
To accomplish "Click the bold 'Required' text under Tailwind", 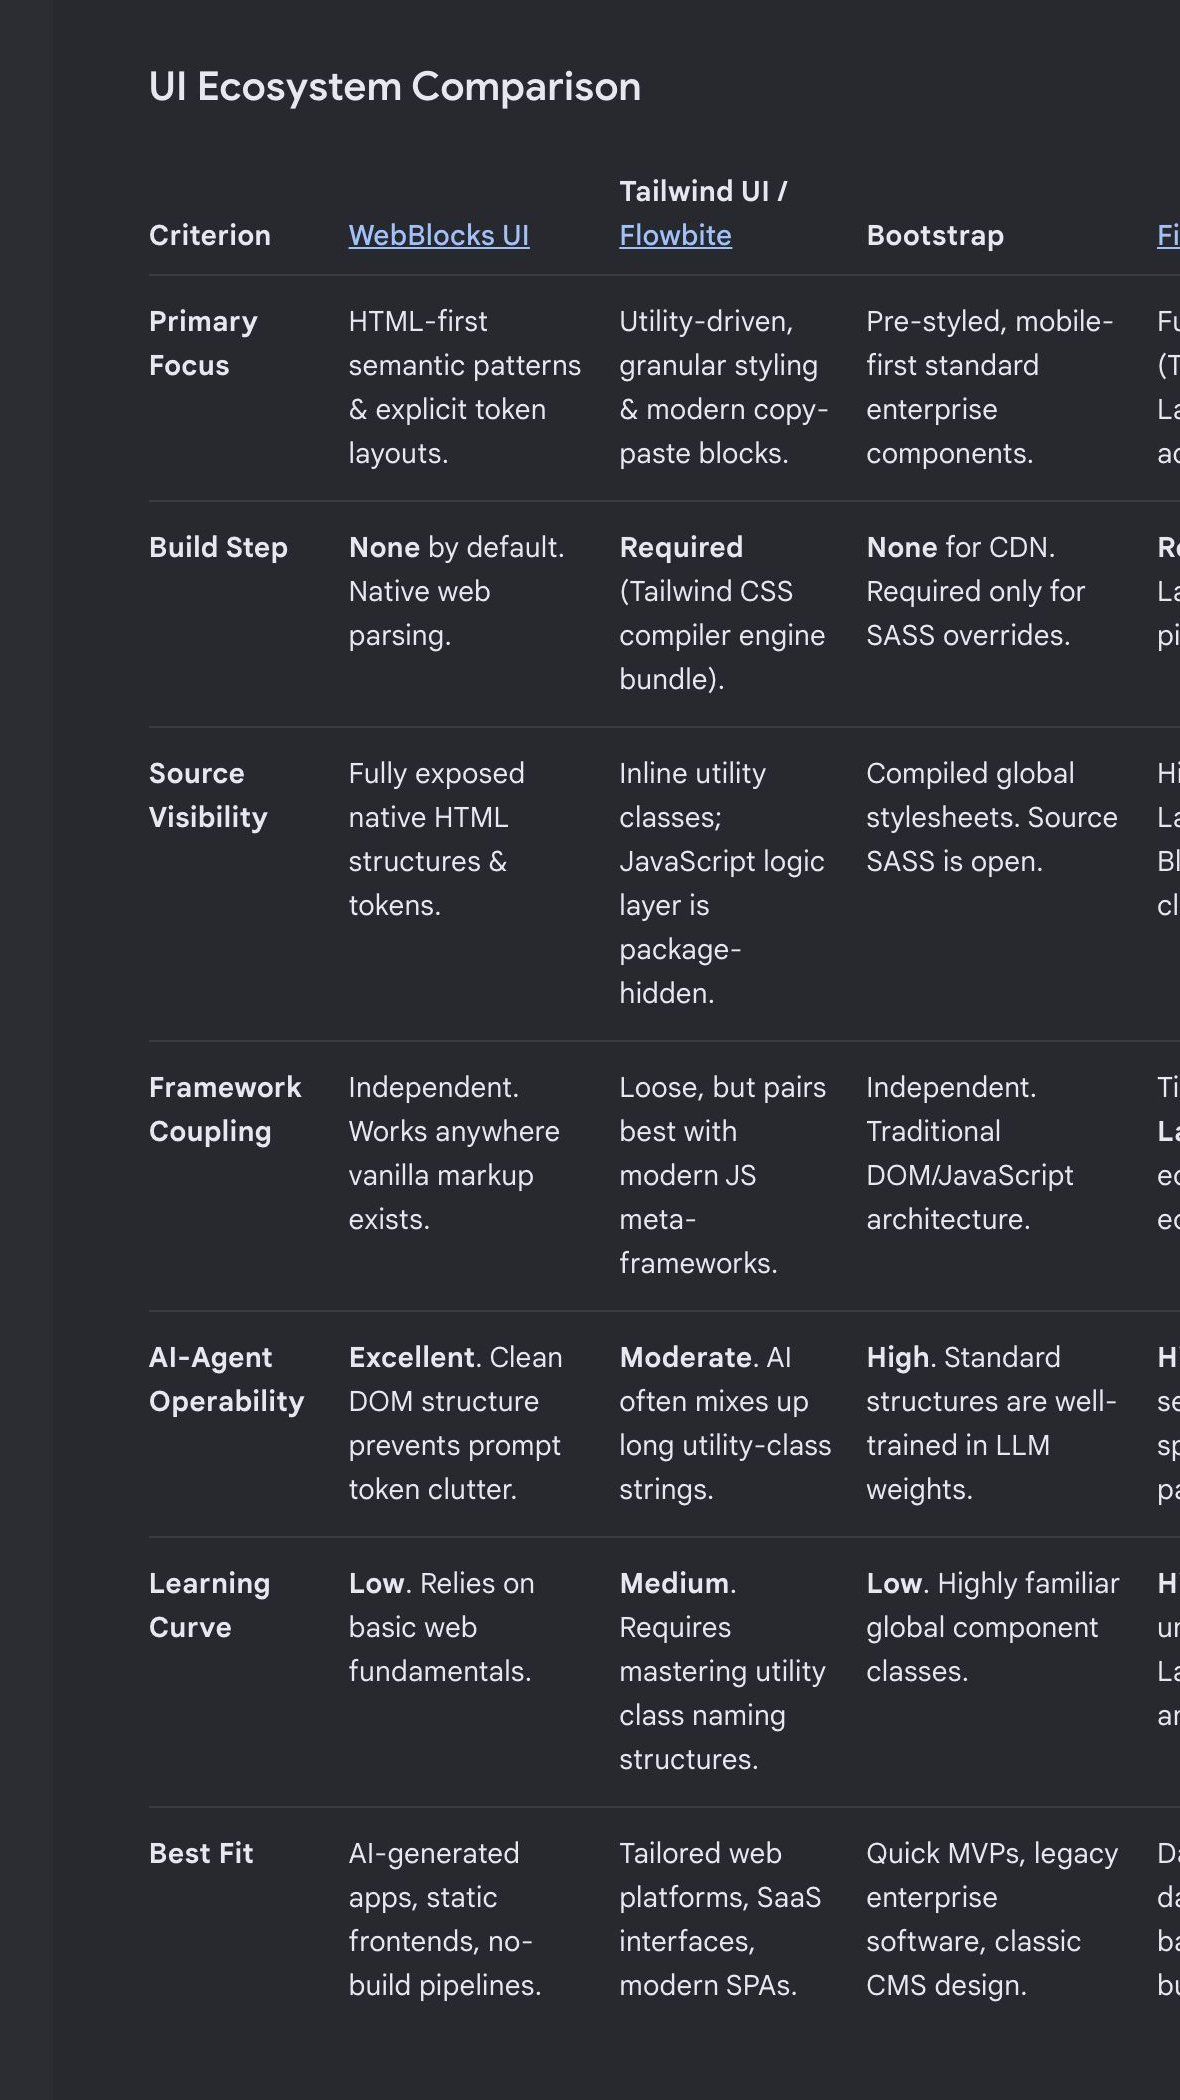I will click(x=681, y=547).
